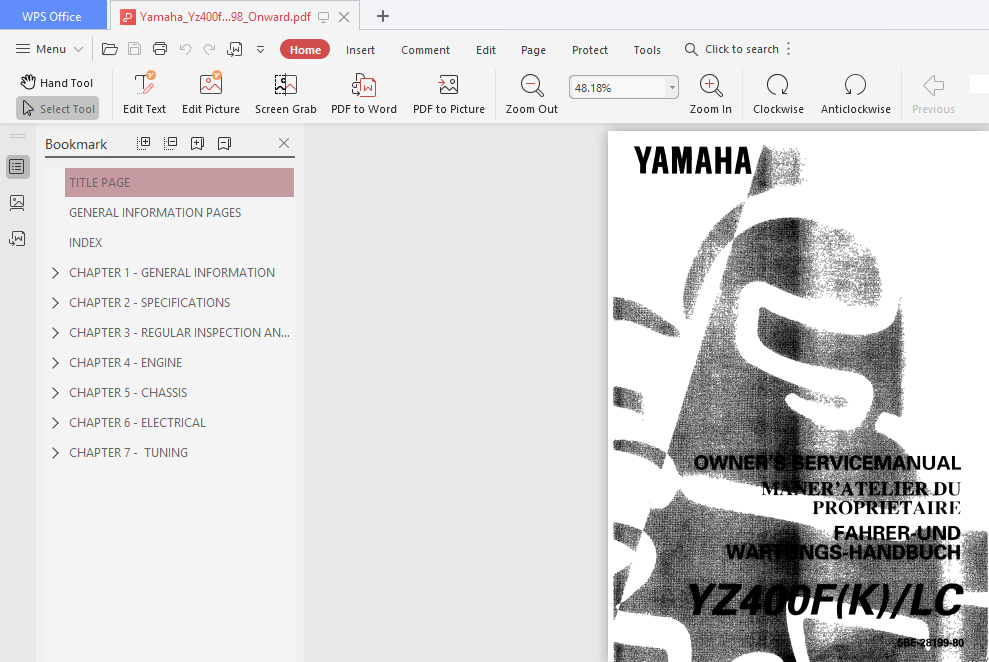Open a new tab with plus button
This screenshot has width=989, height=662.
[x=383, y=16]
